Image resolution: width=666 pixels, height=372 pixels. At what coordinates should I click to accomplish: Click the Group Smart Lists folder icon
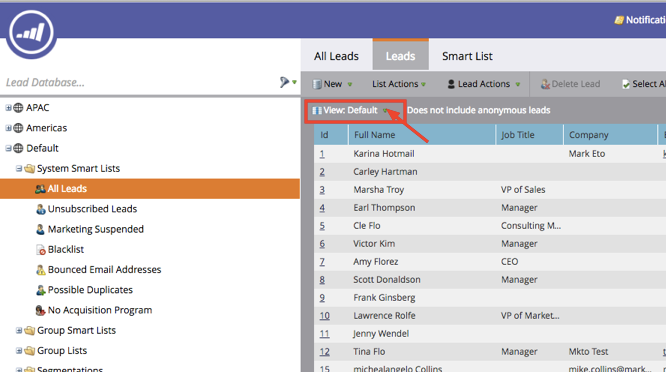29,330
